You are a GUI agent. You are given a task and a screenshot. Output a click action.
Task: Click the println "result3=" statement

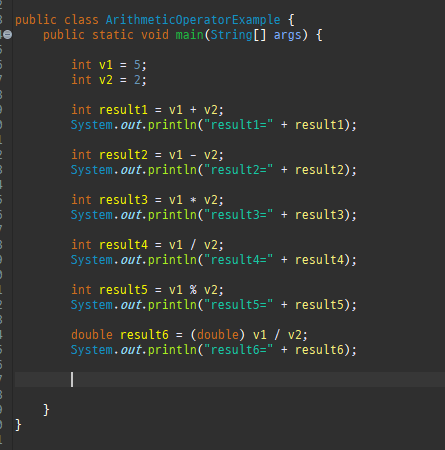[x=214, y=215]
